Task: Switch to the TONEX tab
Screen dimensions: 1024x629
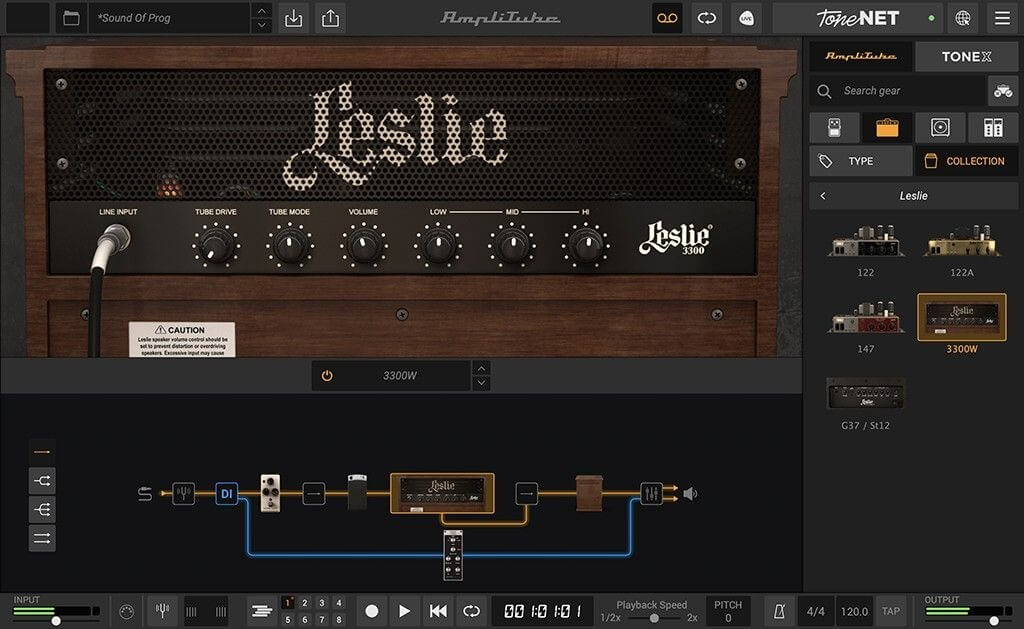Action: tap(966, 56)
